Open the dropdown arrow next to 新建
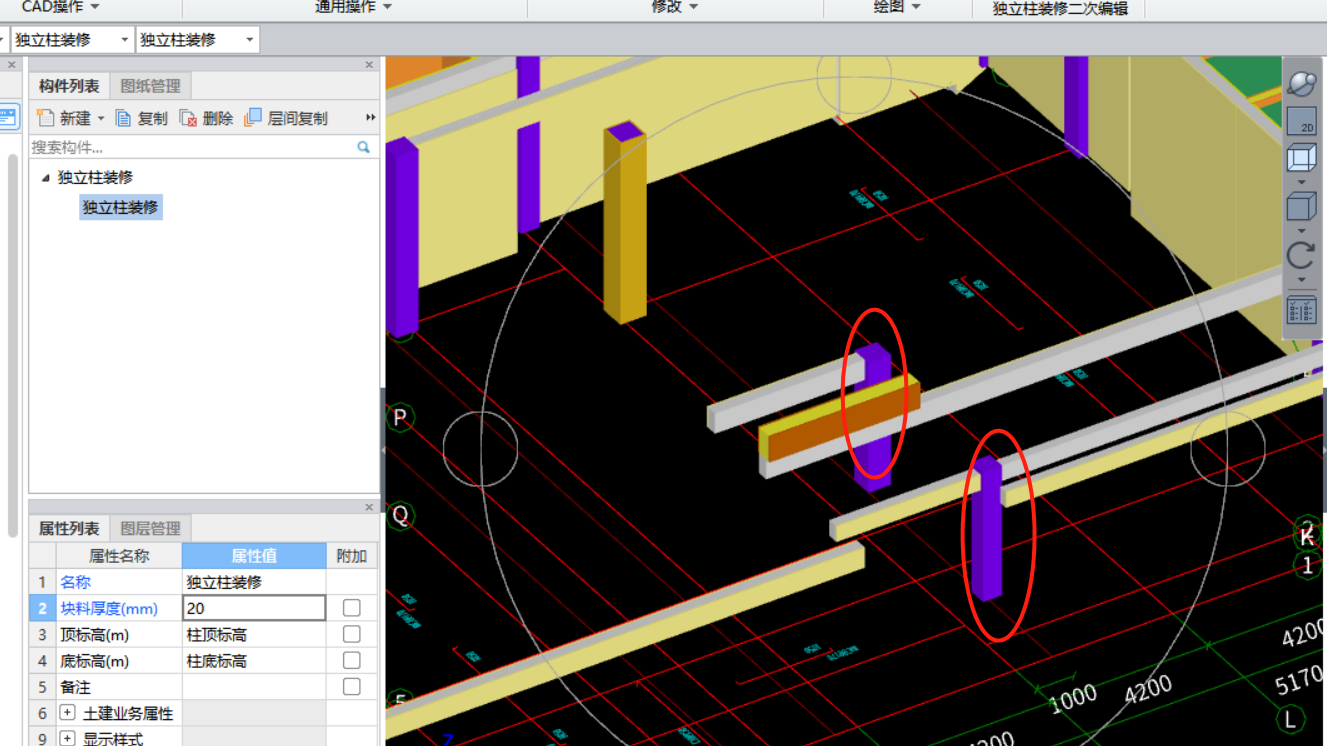 (x=101, y=119)
